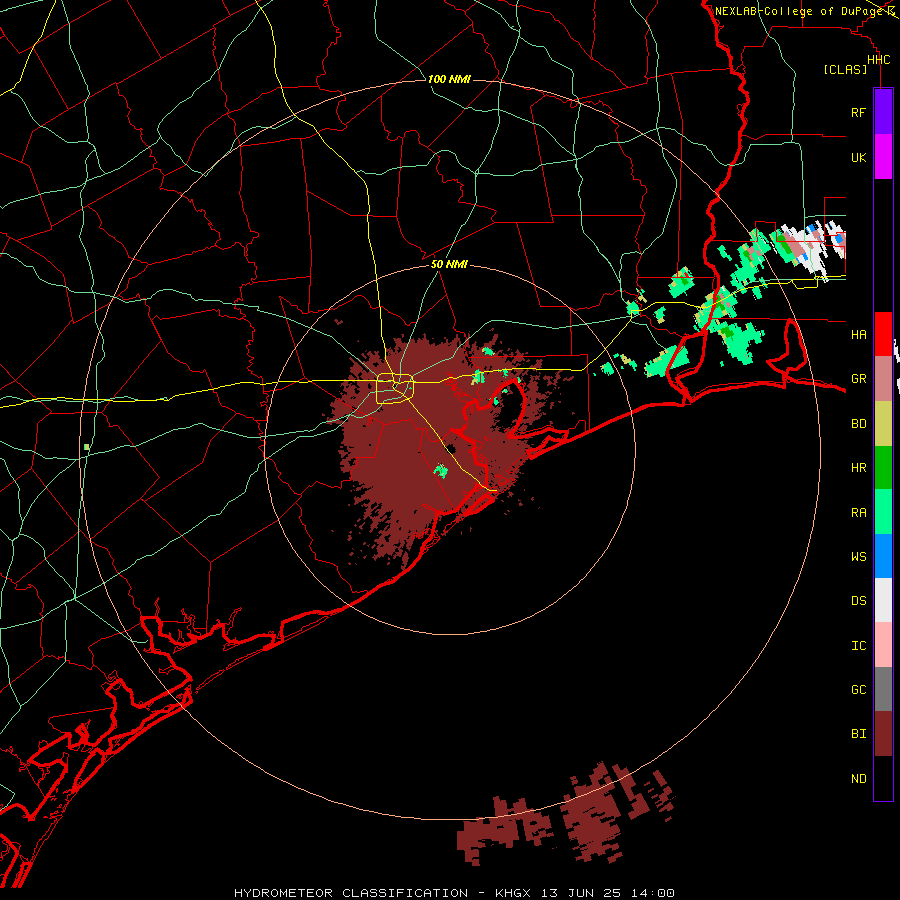Click the BI brown legend swatch
The height and width of the screenshot is (900, 900).
tap(883, 734)
